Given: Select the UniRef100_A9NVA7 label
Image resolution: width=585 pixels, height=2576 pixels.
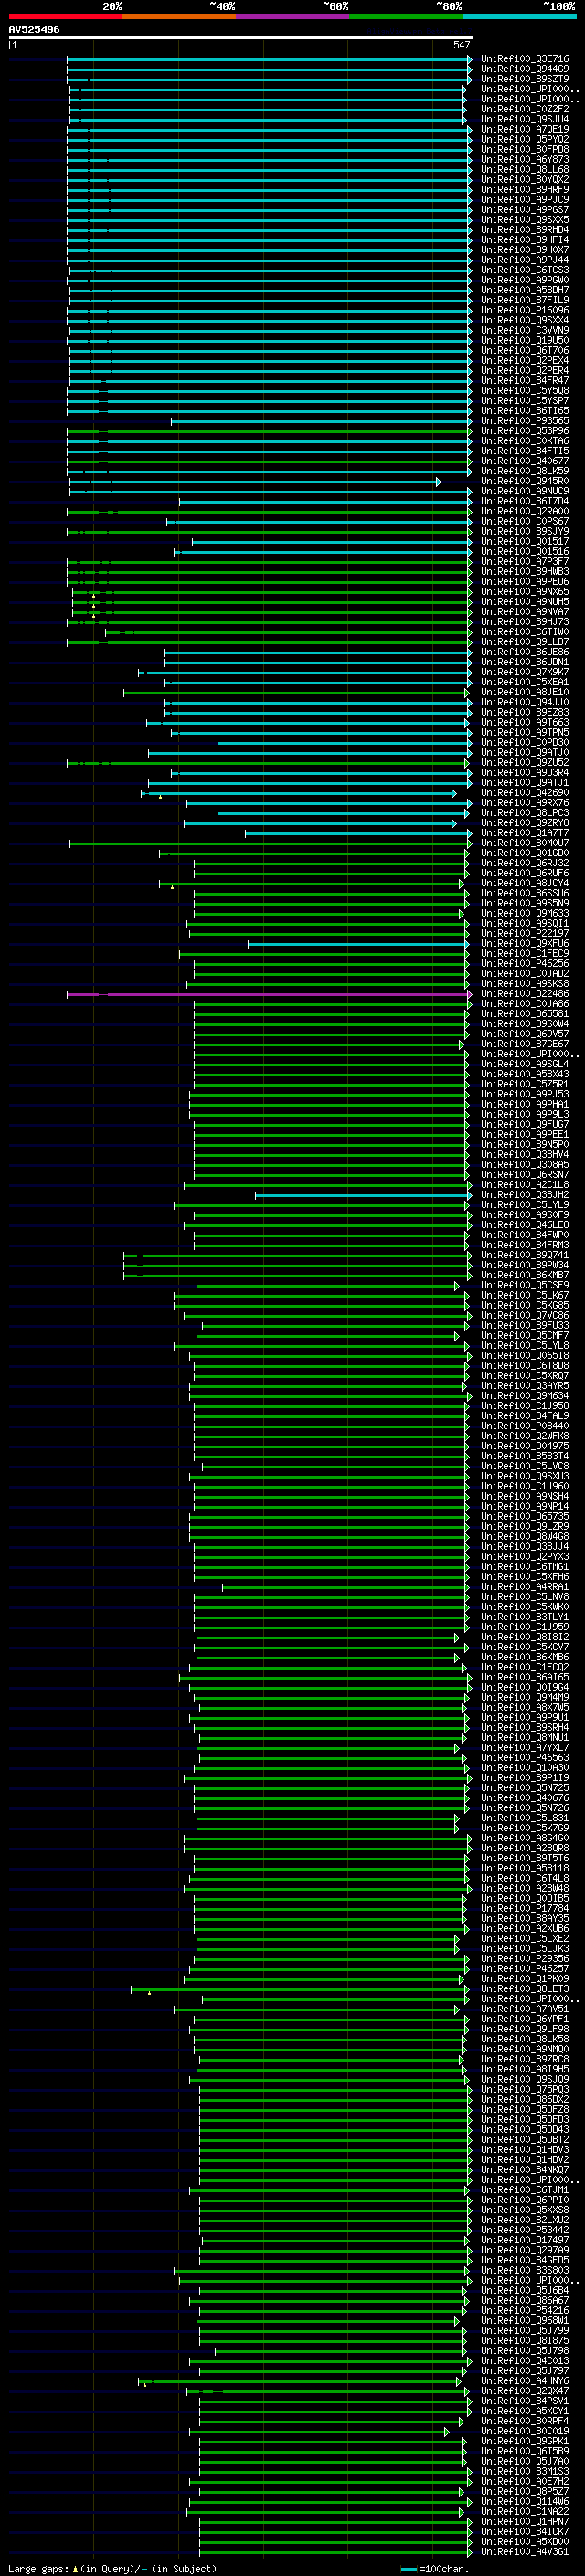Looking at the screenshot, I should pyautogui.click(x=524, y=611).
